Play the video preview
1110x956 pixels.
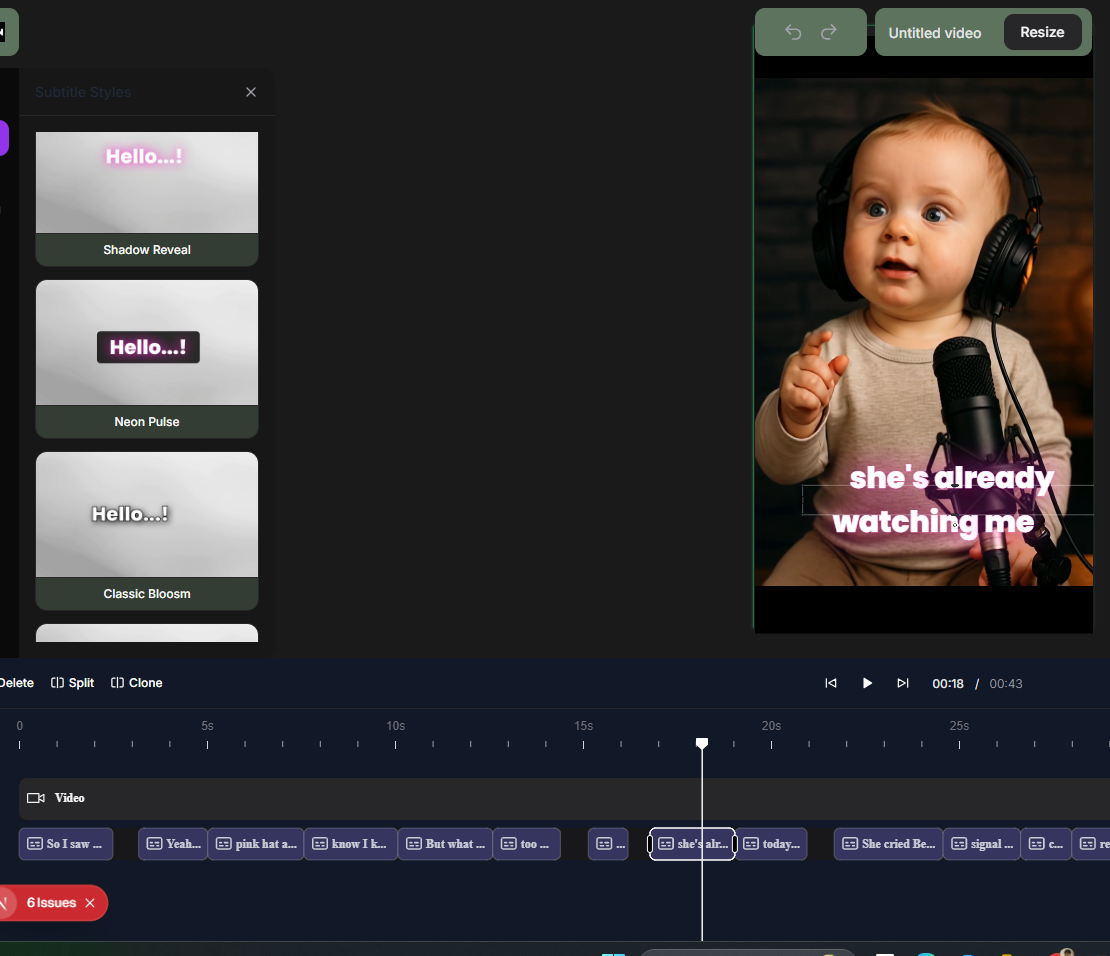pyautogui.click(x=867, y=683)
